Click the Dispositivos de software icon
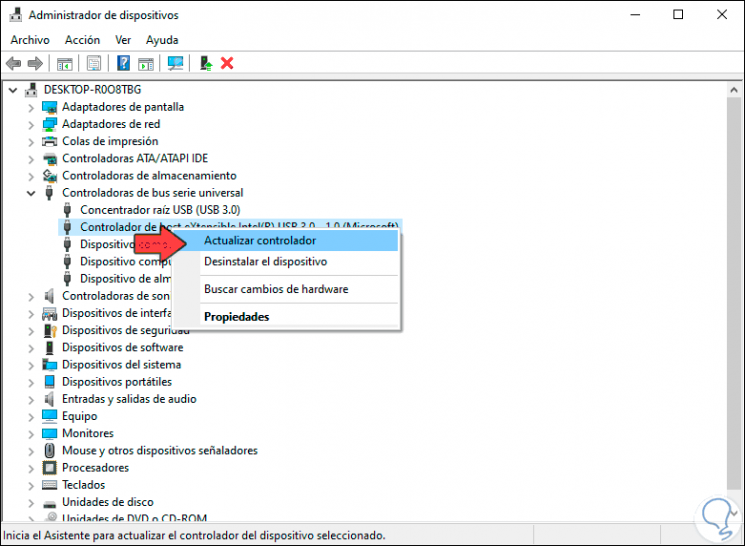 point(49,347)
